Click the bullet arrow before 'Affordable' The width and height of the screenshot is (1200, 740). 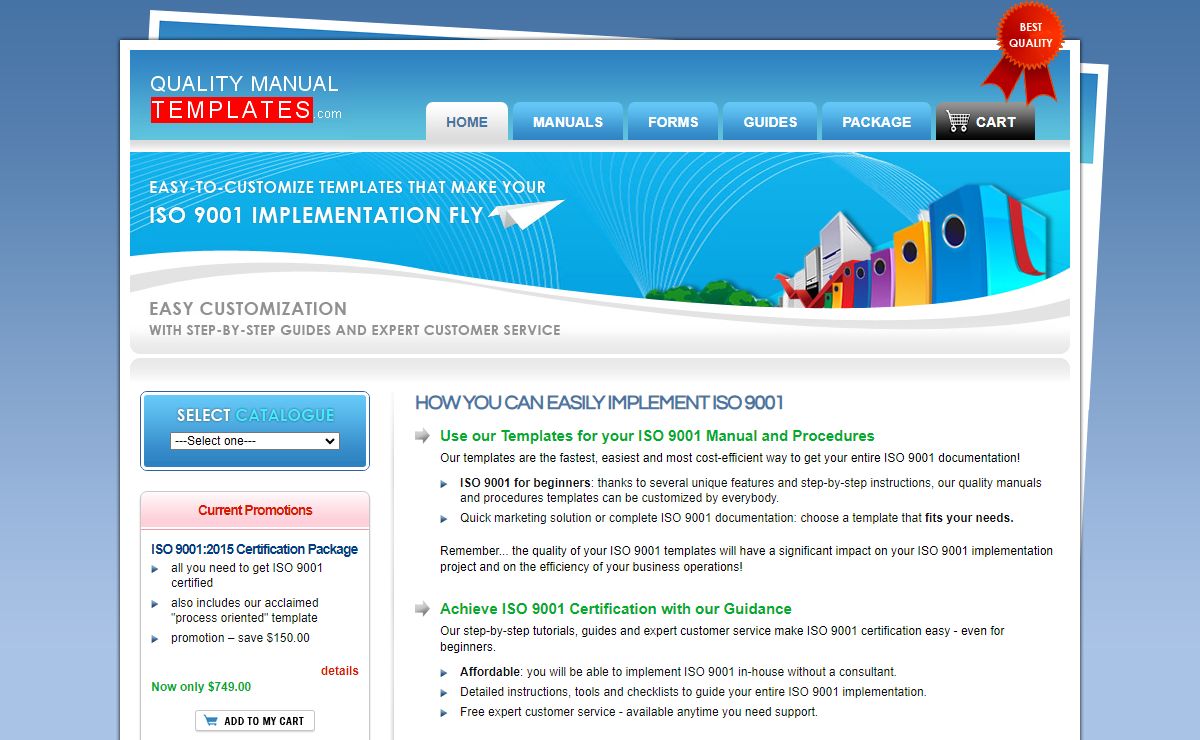(445, 673)
